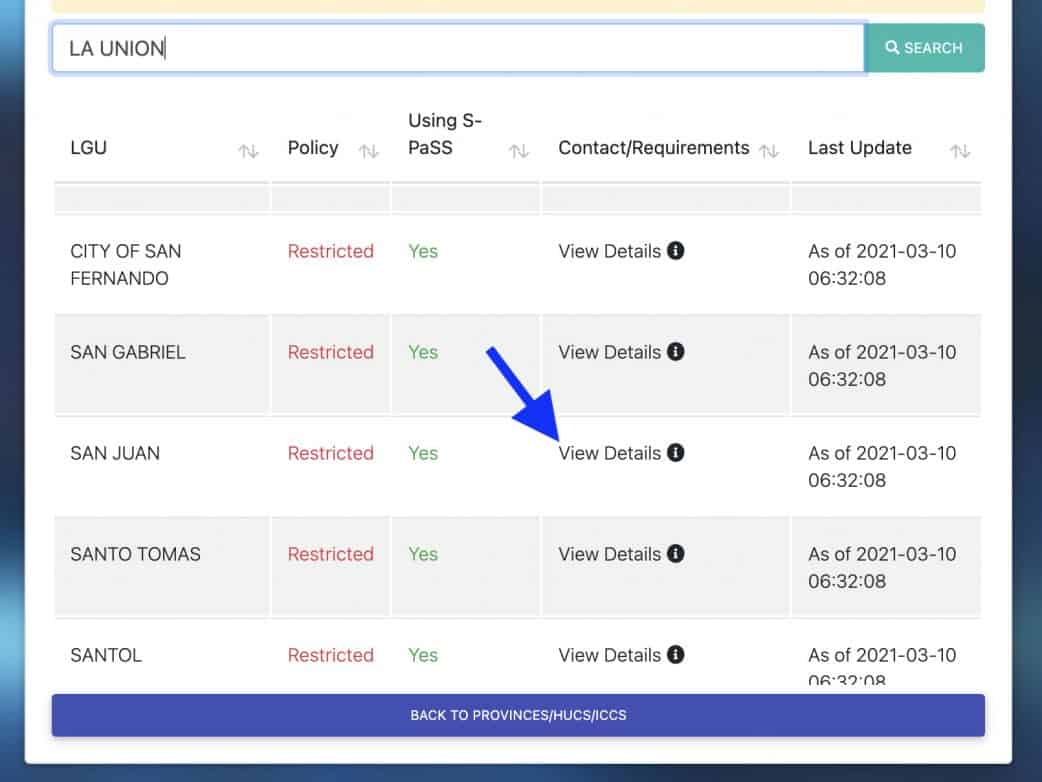Select the SANTO TOMAS LGU name cell

[135, 554]
